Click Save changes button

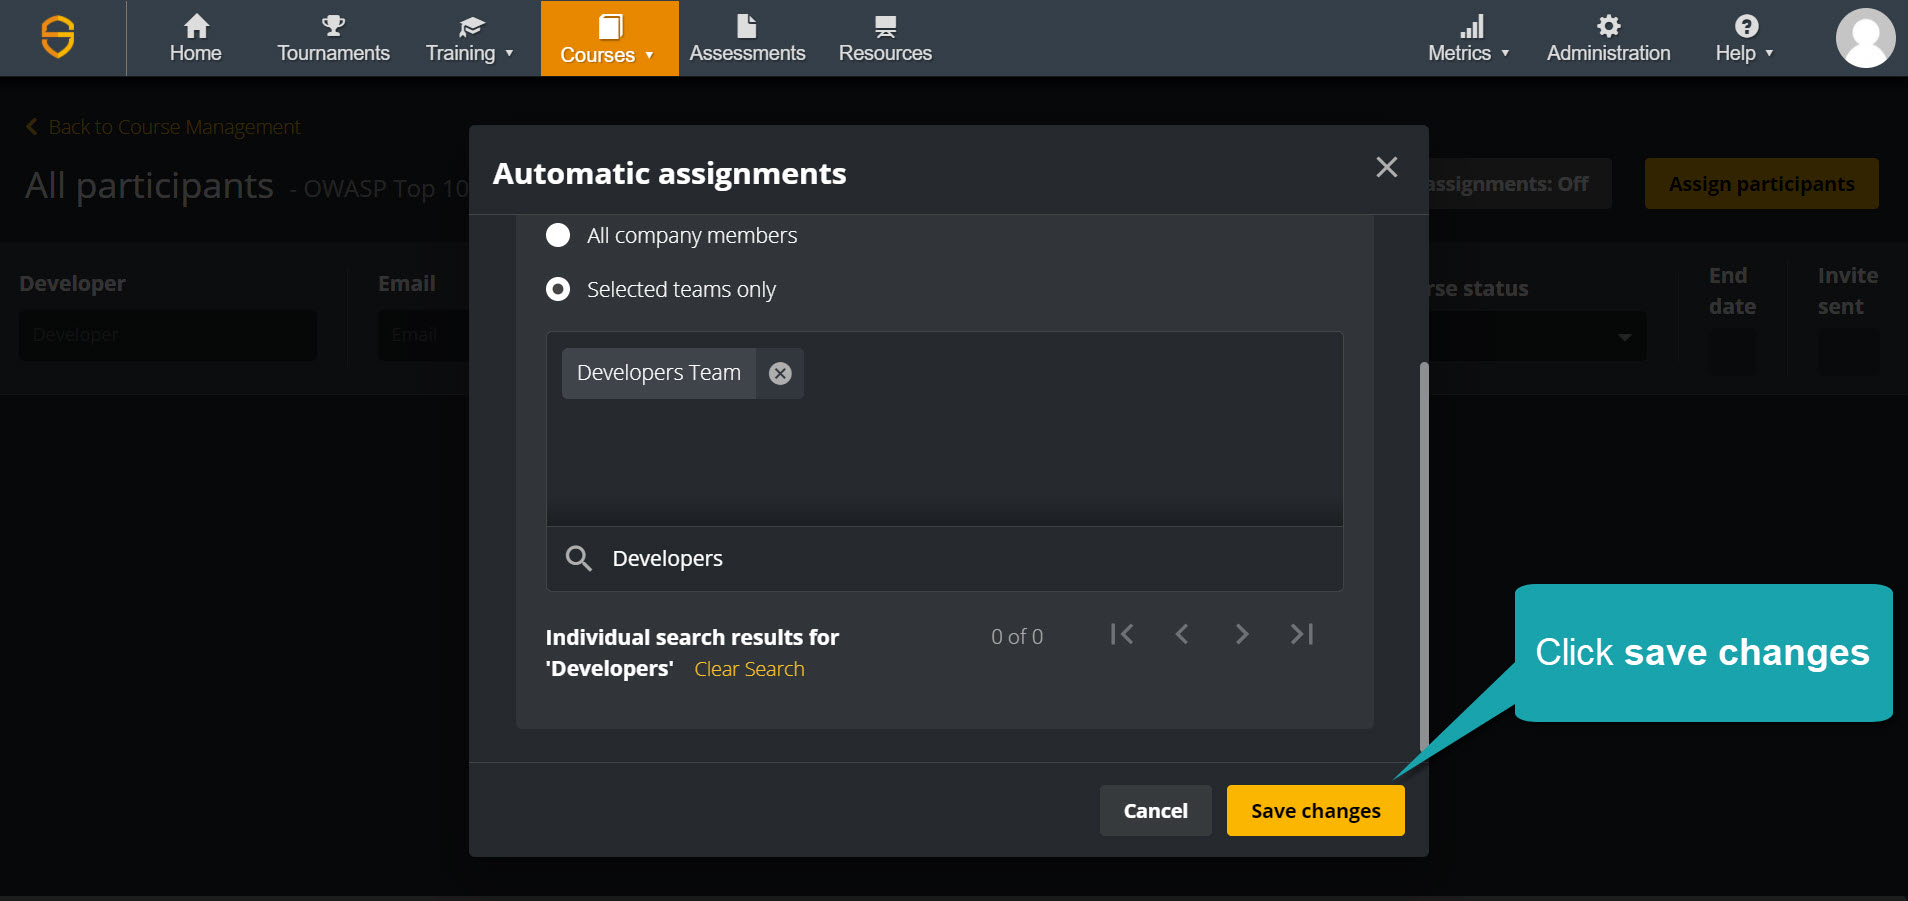[x=1316, y=810]
